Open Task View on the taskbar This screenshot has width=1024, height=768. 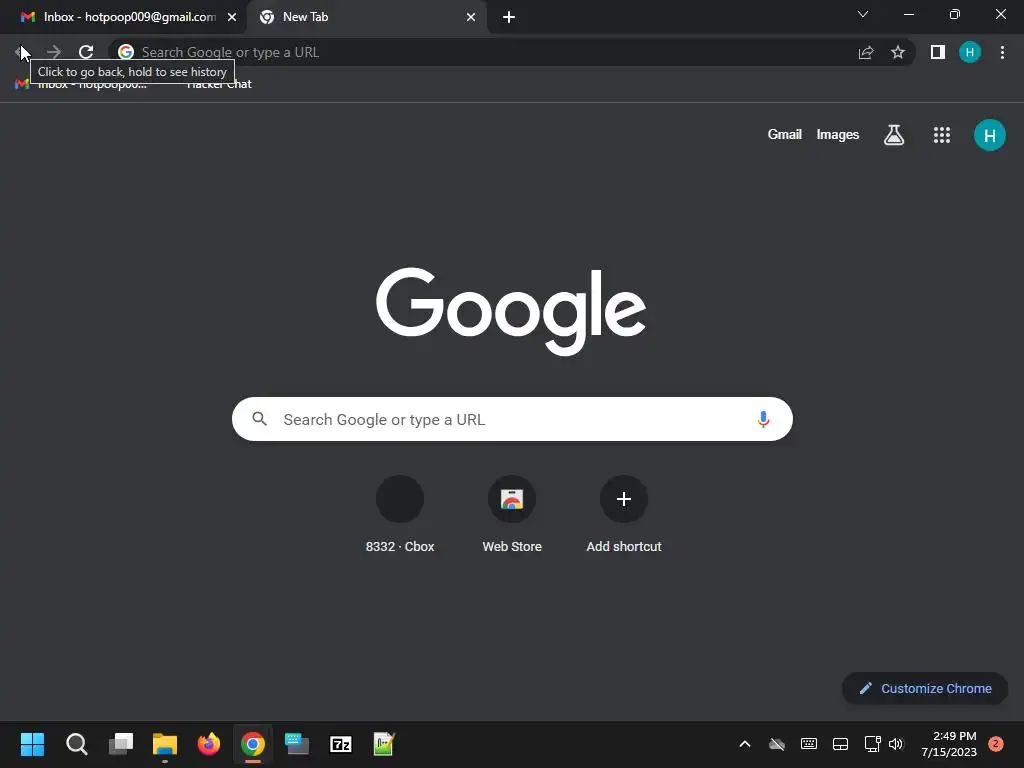coord(121,744)
